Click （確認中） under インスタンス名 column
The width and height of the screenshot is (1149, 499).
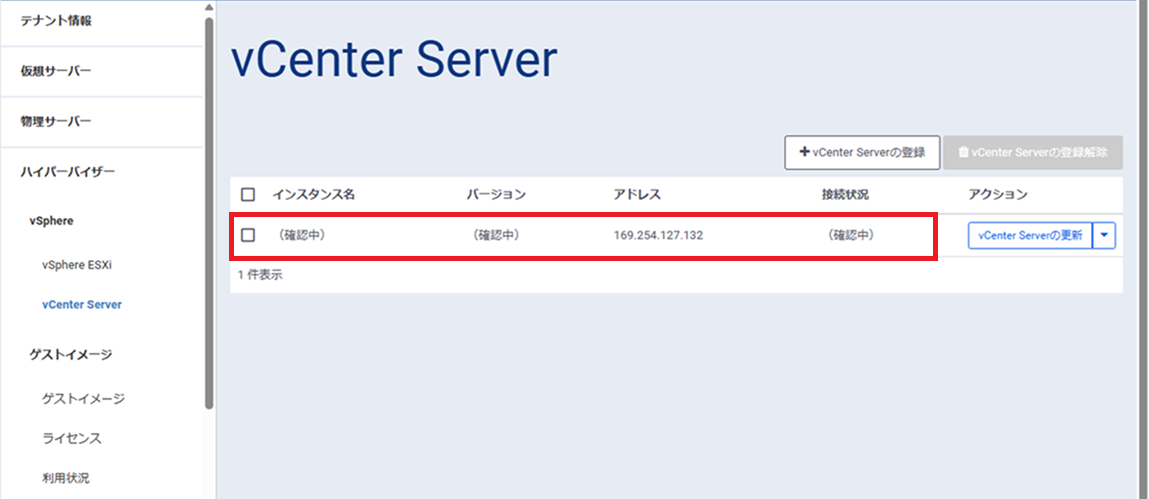point(301,236)
